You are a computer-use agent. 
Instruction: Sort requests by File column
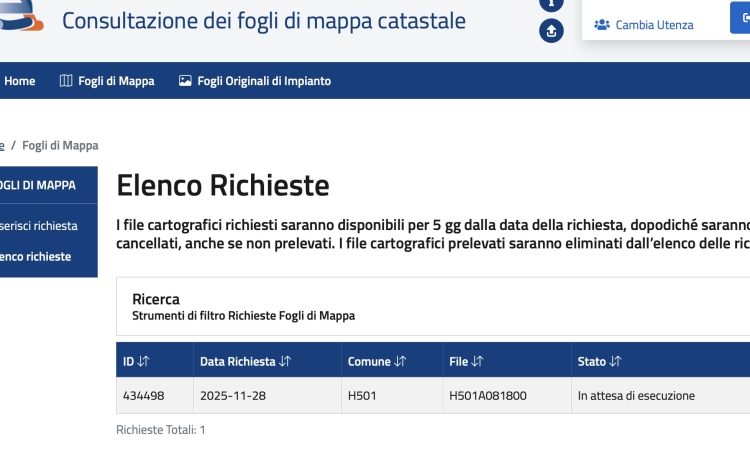[477, 361]
